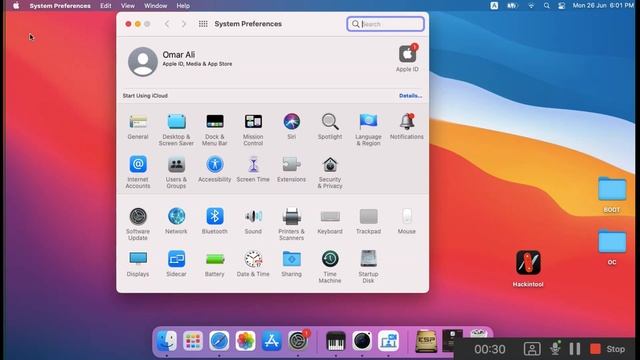
Task: Open Finder from the Dock
Action: (167, 341)
